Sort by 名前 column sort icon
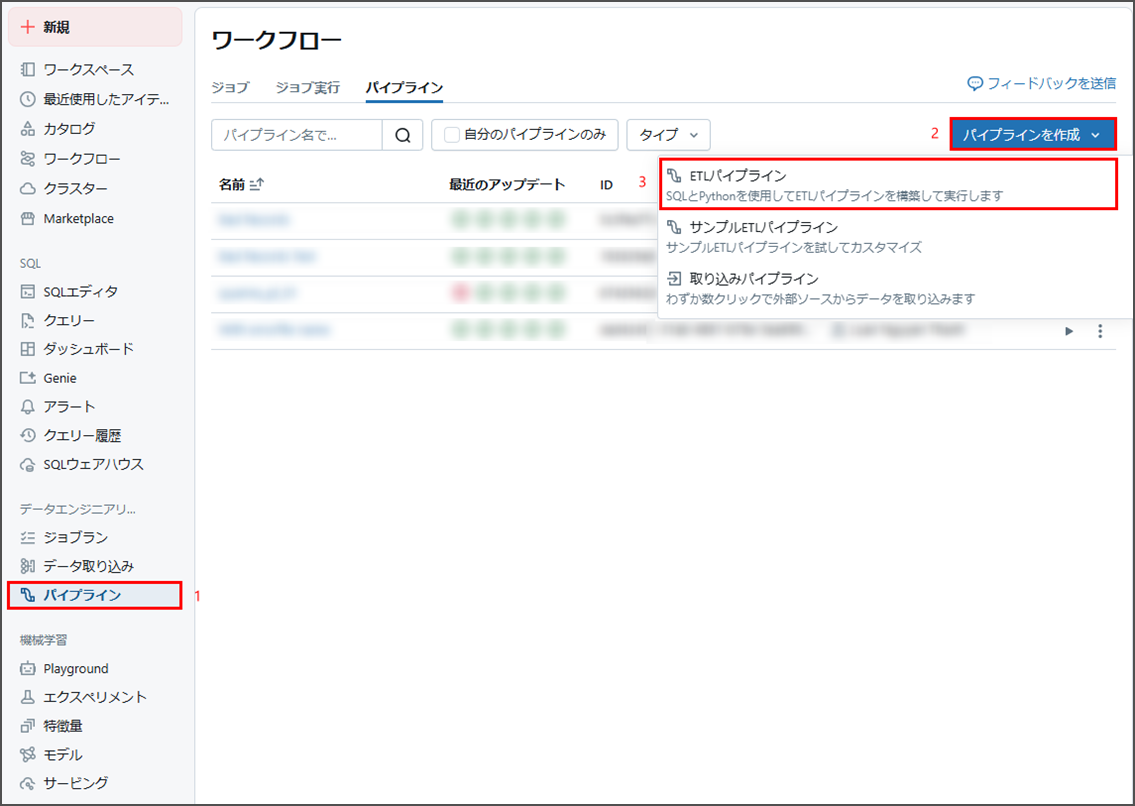 (255, 184)
